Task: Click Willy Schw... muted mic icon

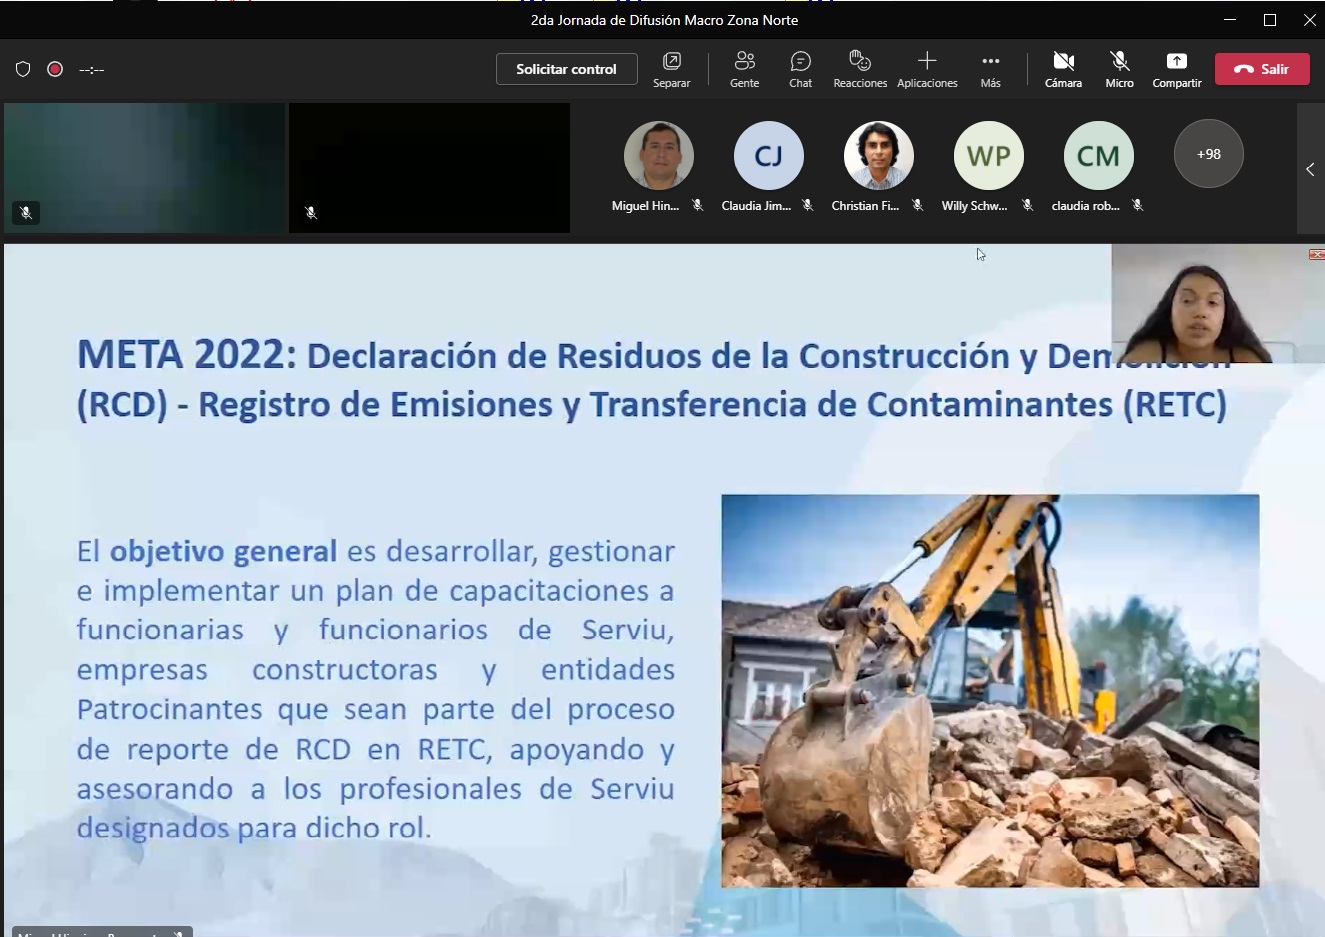Action: 1028,205
